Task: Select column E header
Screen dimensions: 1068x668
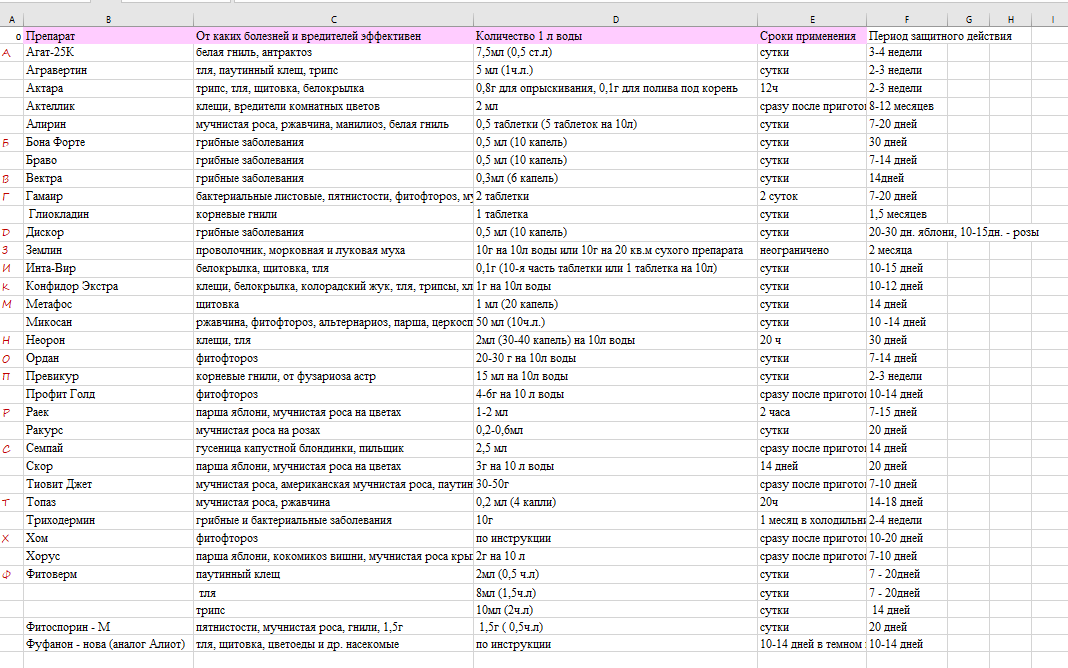Action: point(812,20)
